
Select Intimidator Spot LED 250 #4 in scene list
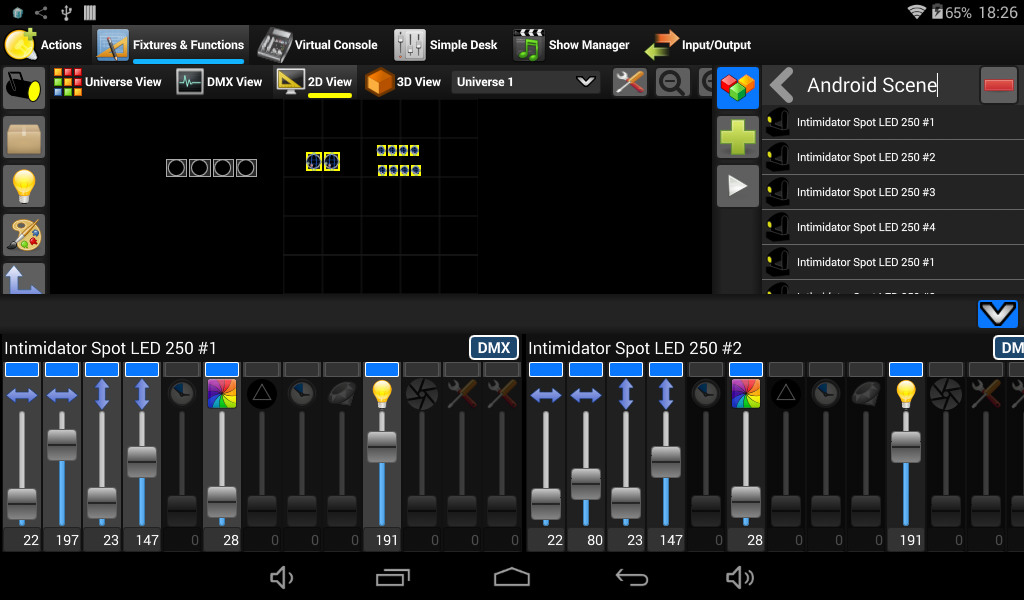(x=893, y=227)
